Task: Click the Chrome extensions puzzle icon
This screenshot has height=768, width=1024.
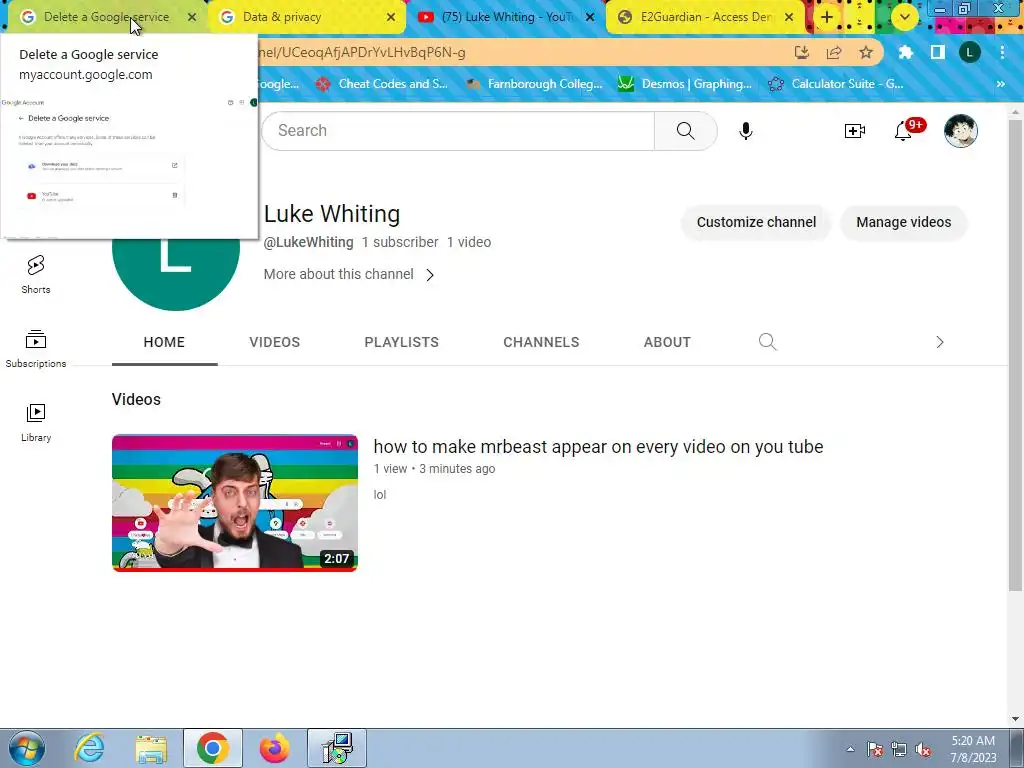Action: [905, 52]
